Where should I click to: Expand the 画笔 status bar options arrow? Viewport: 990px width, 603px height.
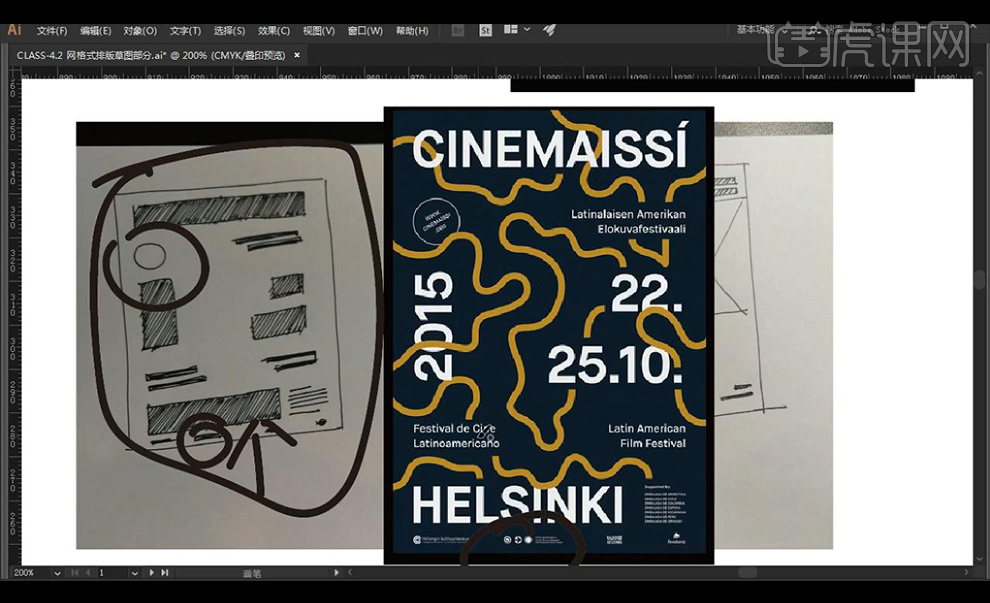[336, 573]
